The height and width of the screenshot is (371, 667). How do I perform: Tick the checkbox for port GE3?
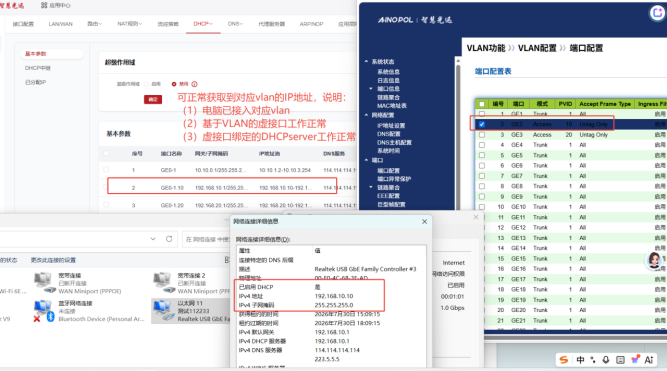coord(482,134)
